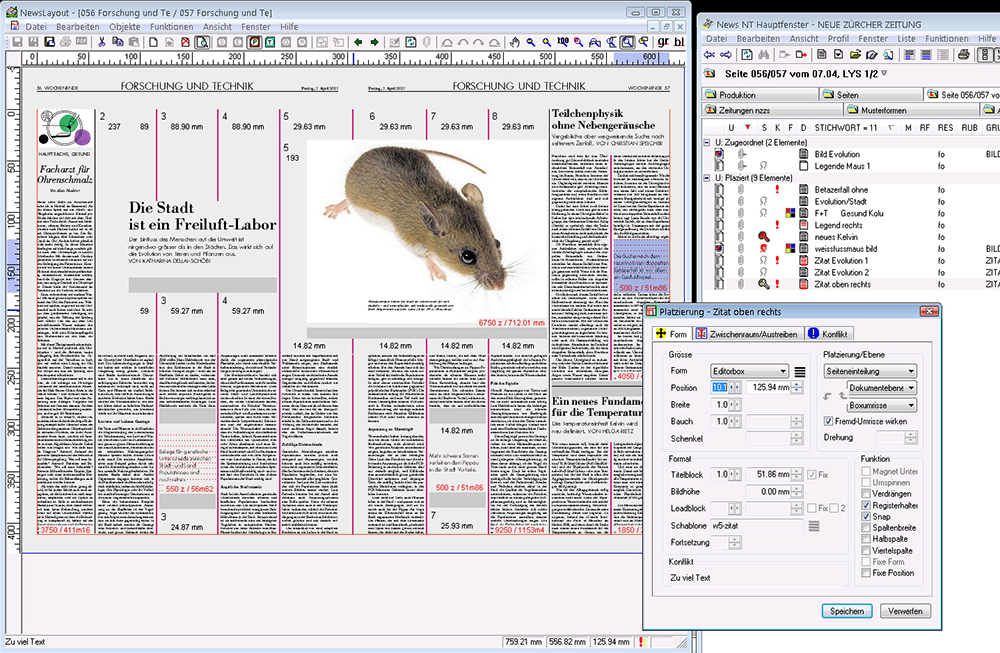Open the Dokumentebene dropdown
Viewport: 1000px width, 653px height.
pyautogui.click(x=882, y=388)
